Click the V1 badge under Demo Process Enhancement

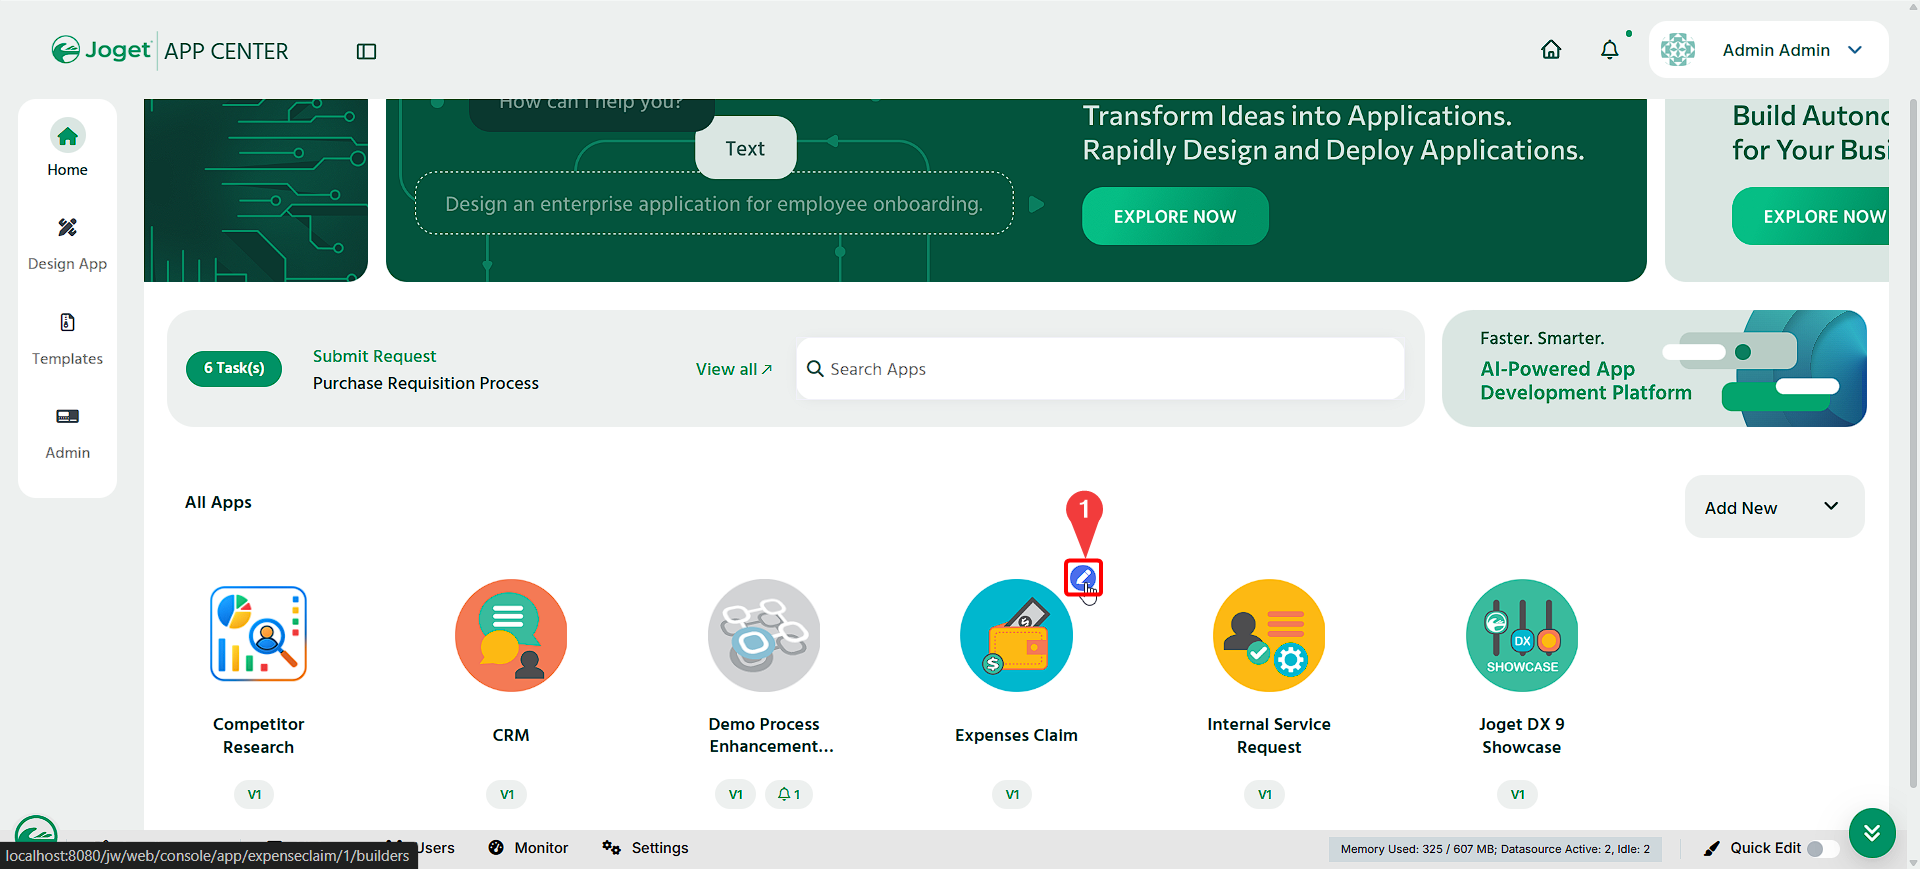pos(736,794)
